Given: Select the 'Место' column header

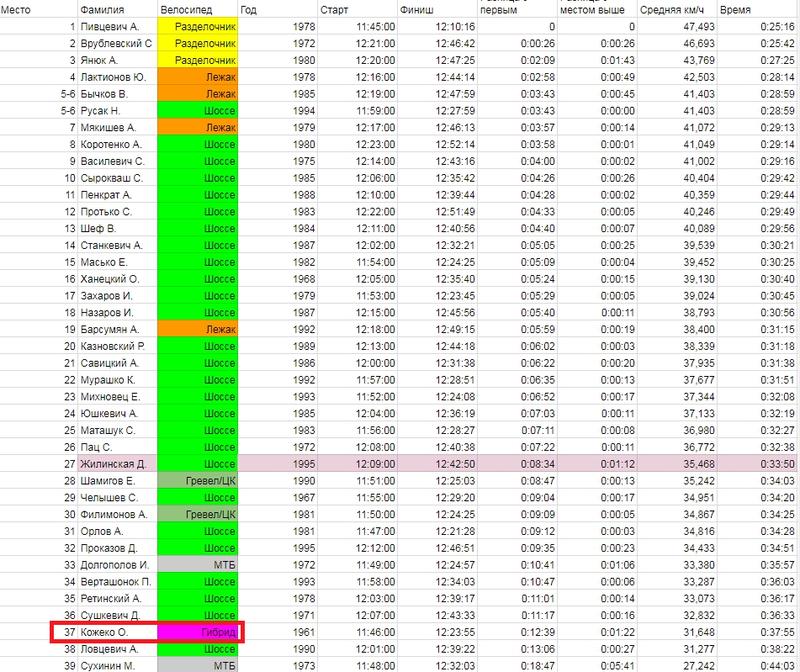Looking at the screenshot, I should click(39, 9).
